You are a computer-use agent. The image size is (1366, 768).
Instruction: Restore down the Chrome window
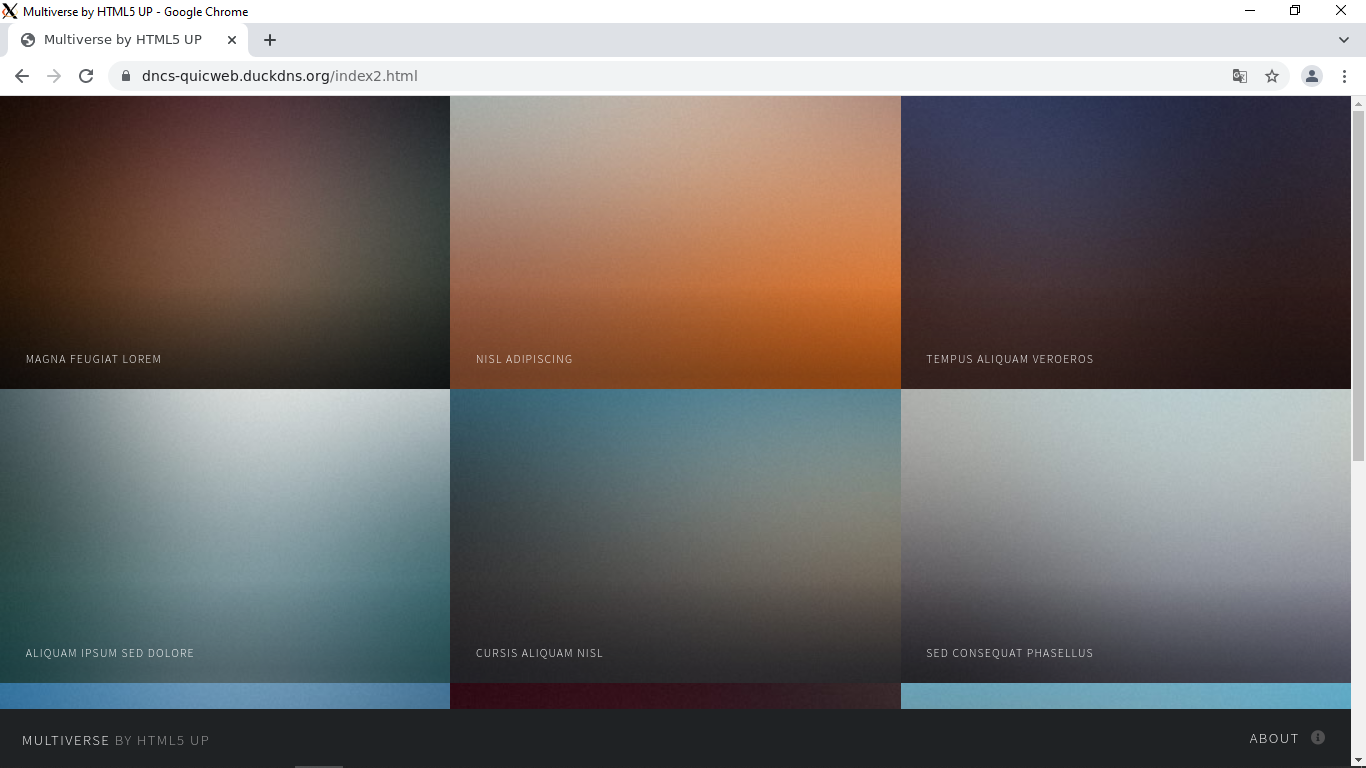(x=1295, y=11)
